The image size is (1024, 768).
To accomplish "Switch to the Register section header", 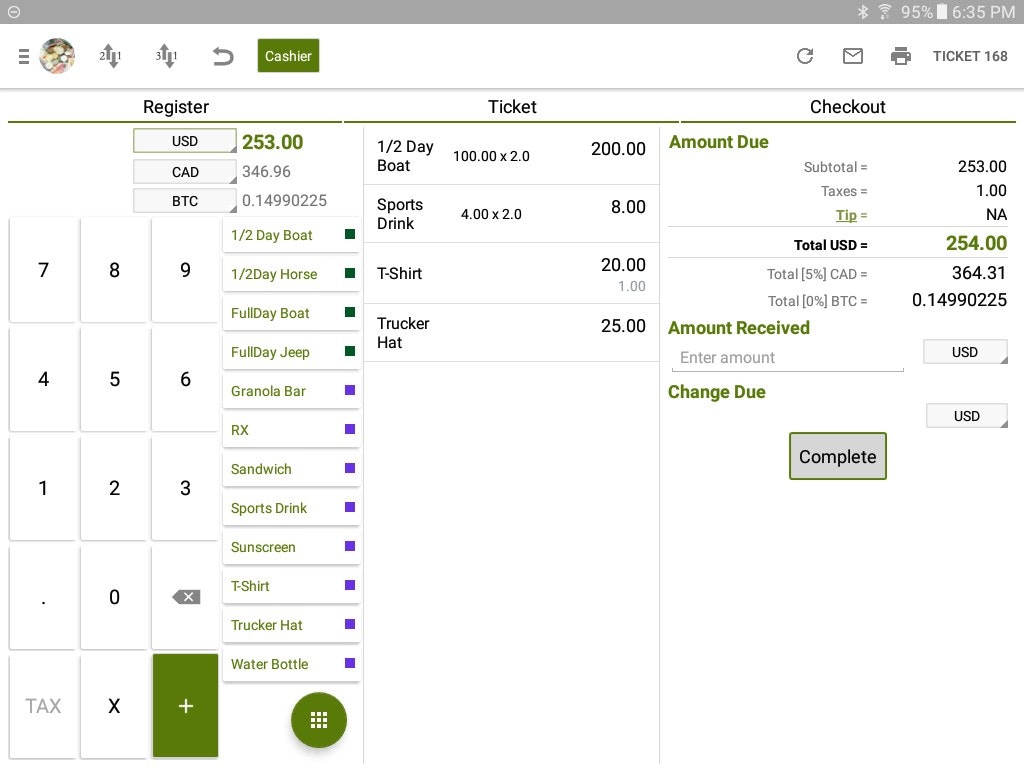I will point(176,106).
